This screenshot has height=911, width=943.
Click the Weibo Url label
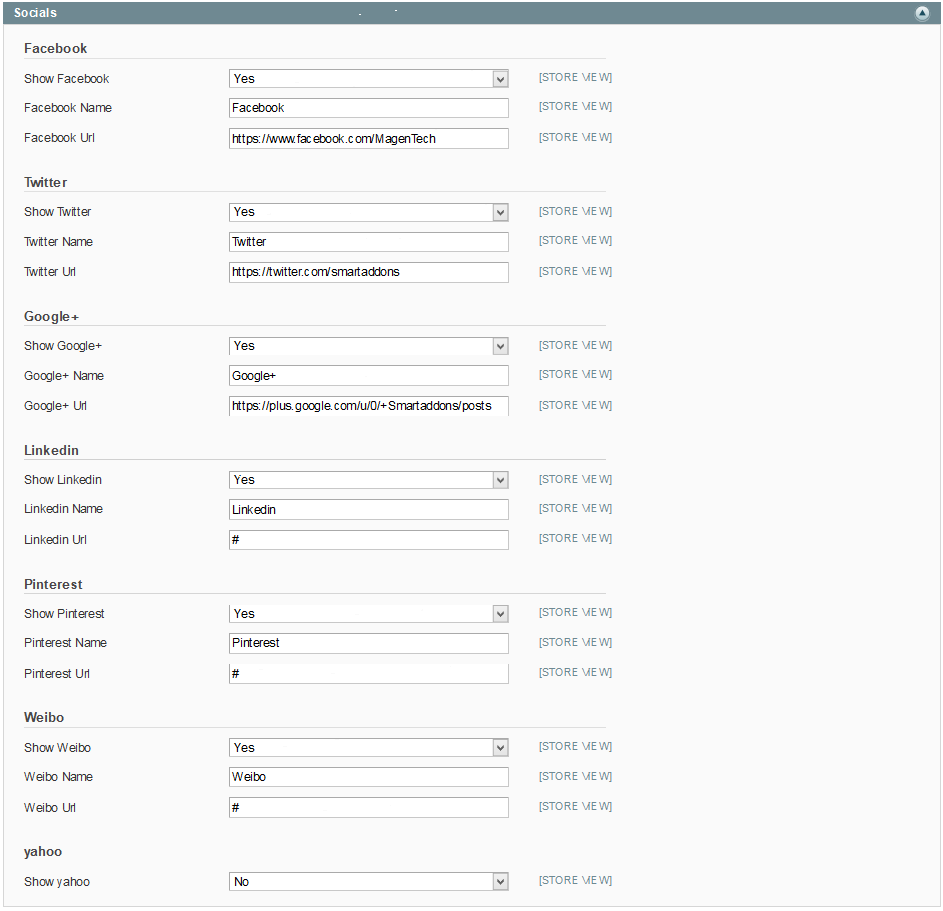pos(50,808)
